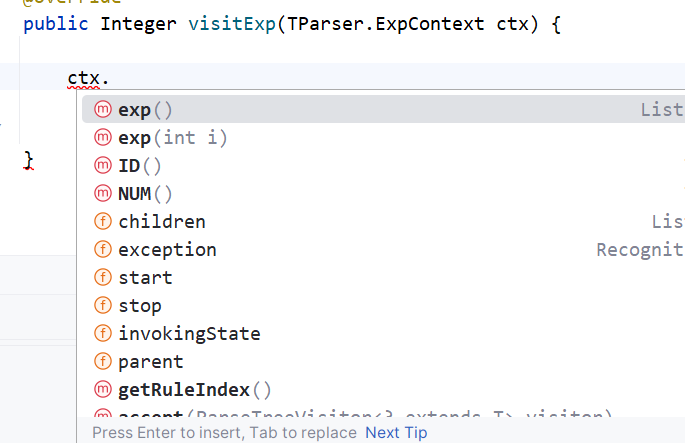Pick the ID() completion entry
The width and height of the screenshot is (685, 443).
(383, 166)
